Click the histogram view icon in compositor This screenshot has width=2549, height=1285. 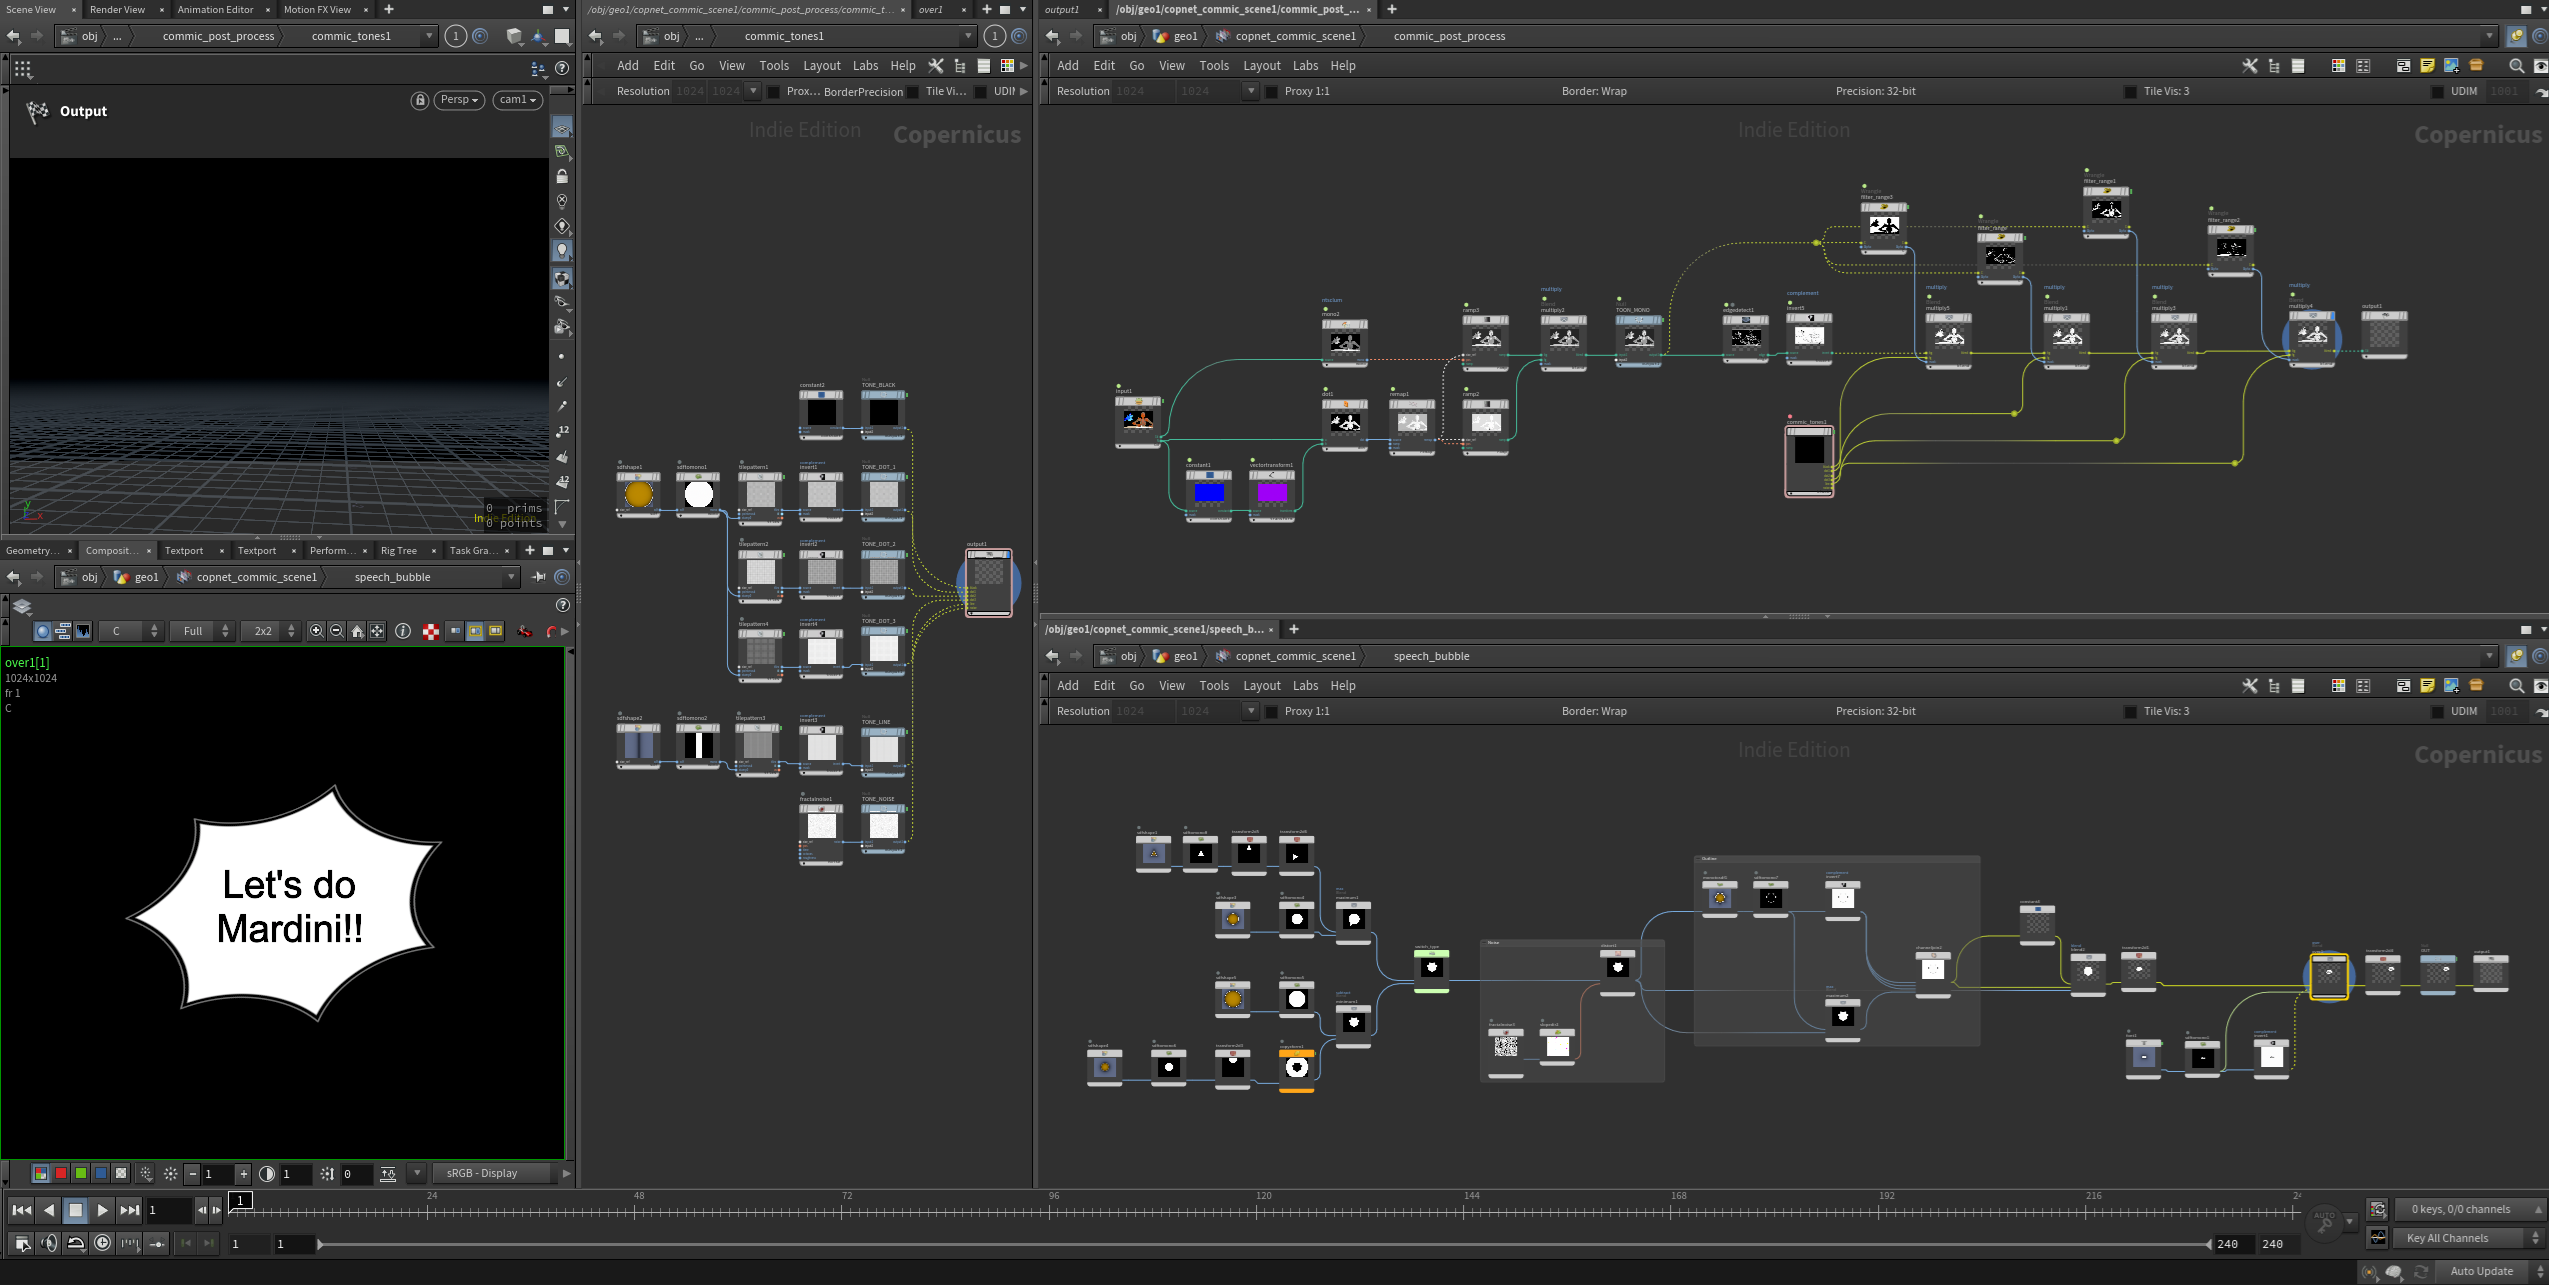tap(83, 631)
